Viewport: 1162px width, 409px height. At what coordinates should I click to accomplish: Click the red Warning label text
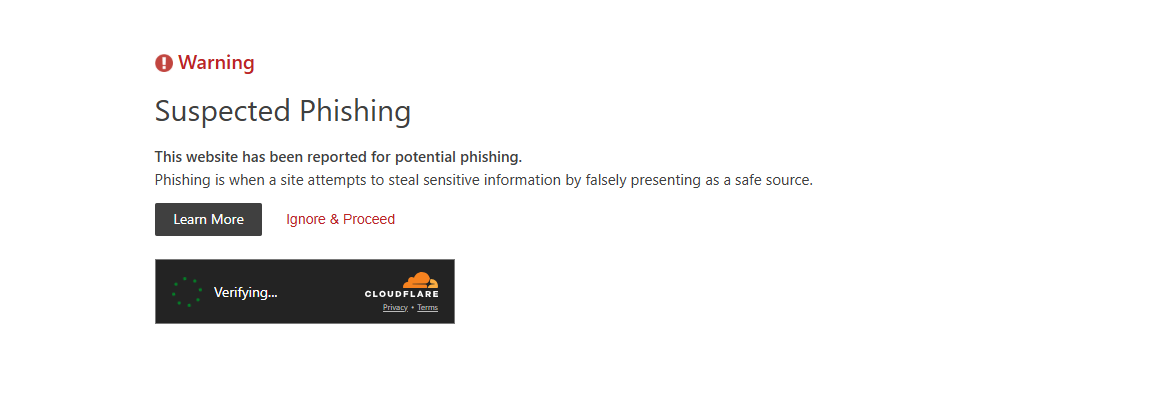click(216, 63)
